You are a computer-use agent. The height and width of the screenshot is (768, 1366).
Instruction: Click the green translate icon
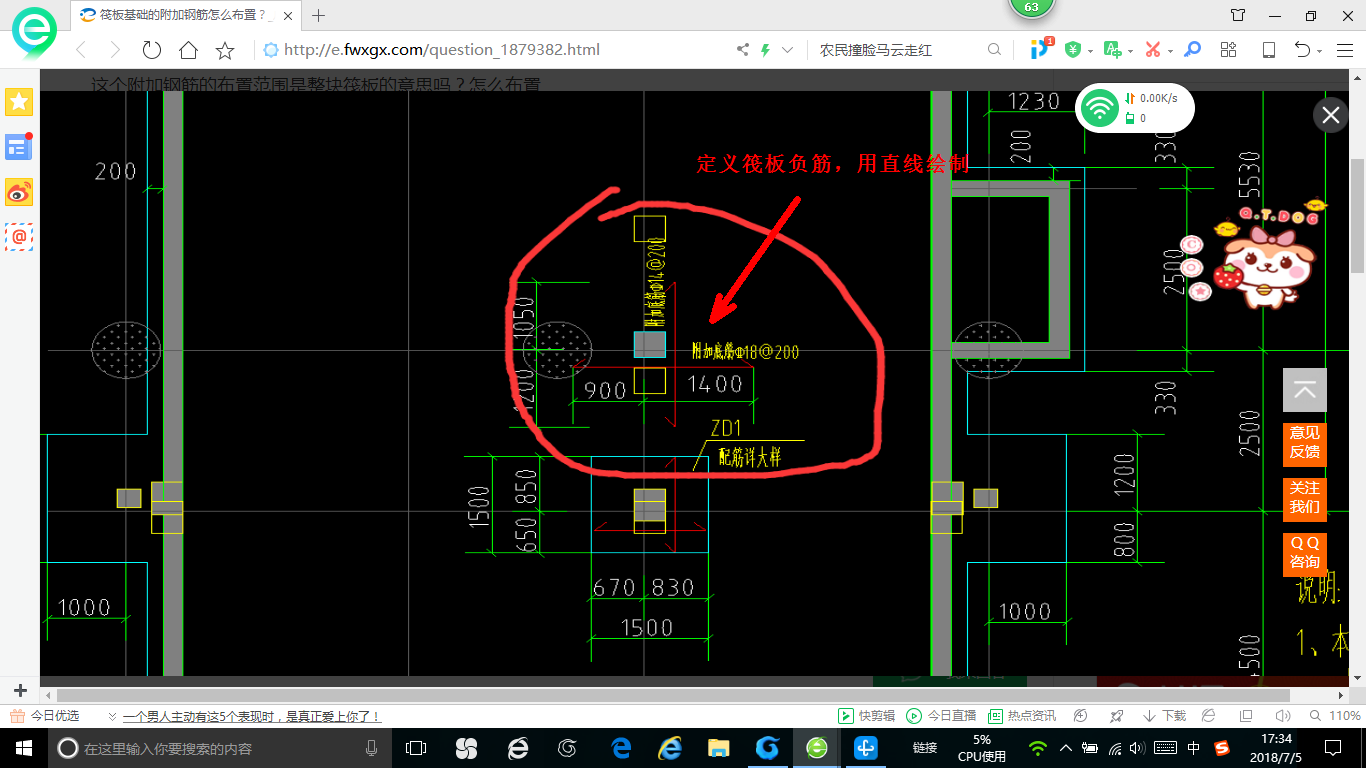pos(1112,50)
